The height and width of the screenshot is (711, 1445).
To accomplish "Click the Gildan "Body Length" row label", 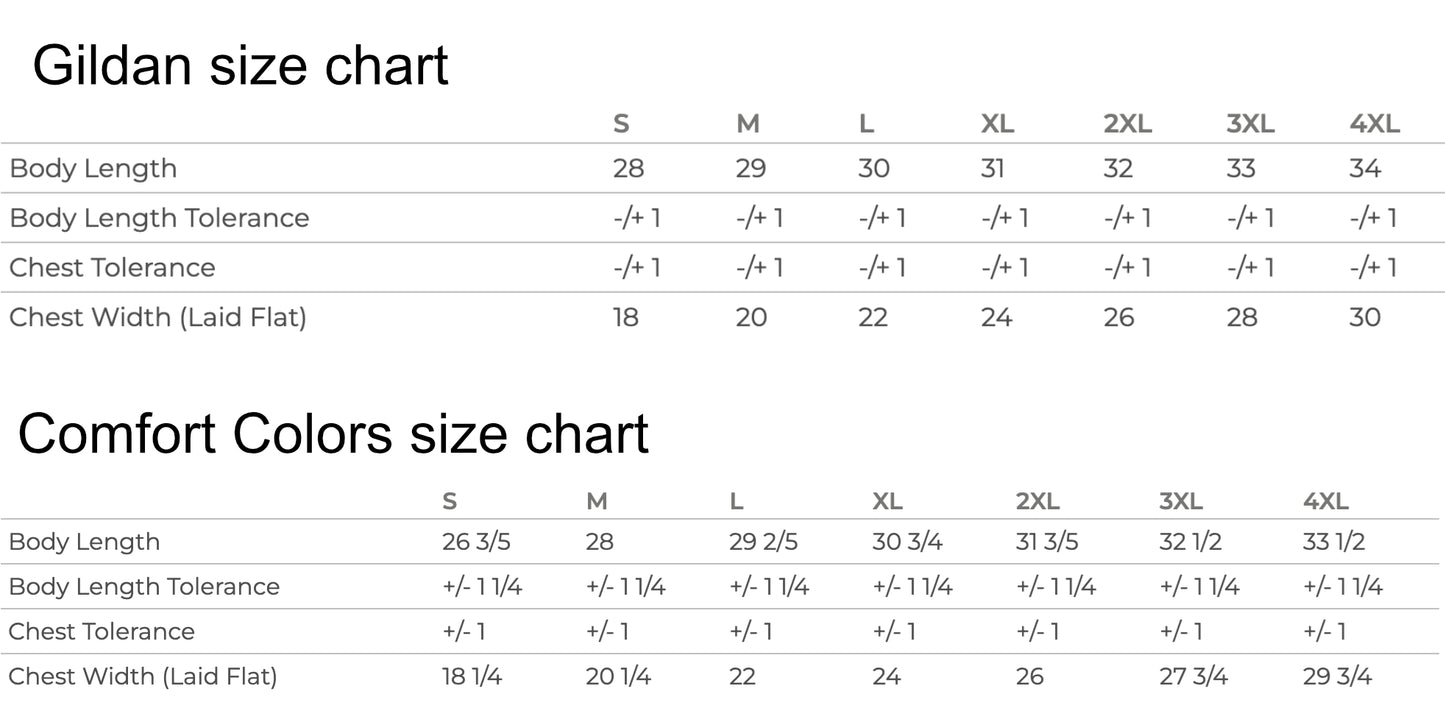I will point(93,168).
